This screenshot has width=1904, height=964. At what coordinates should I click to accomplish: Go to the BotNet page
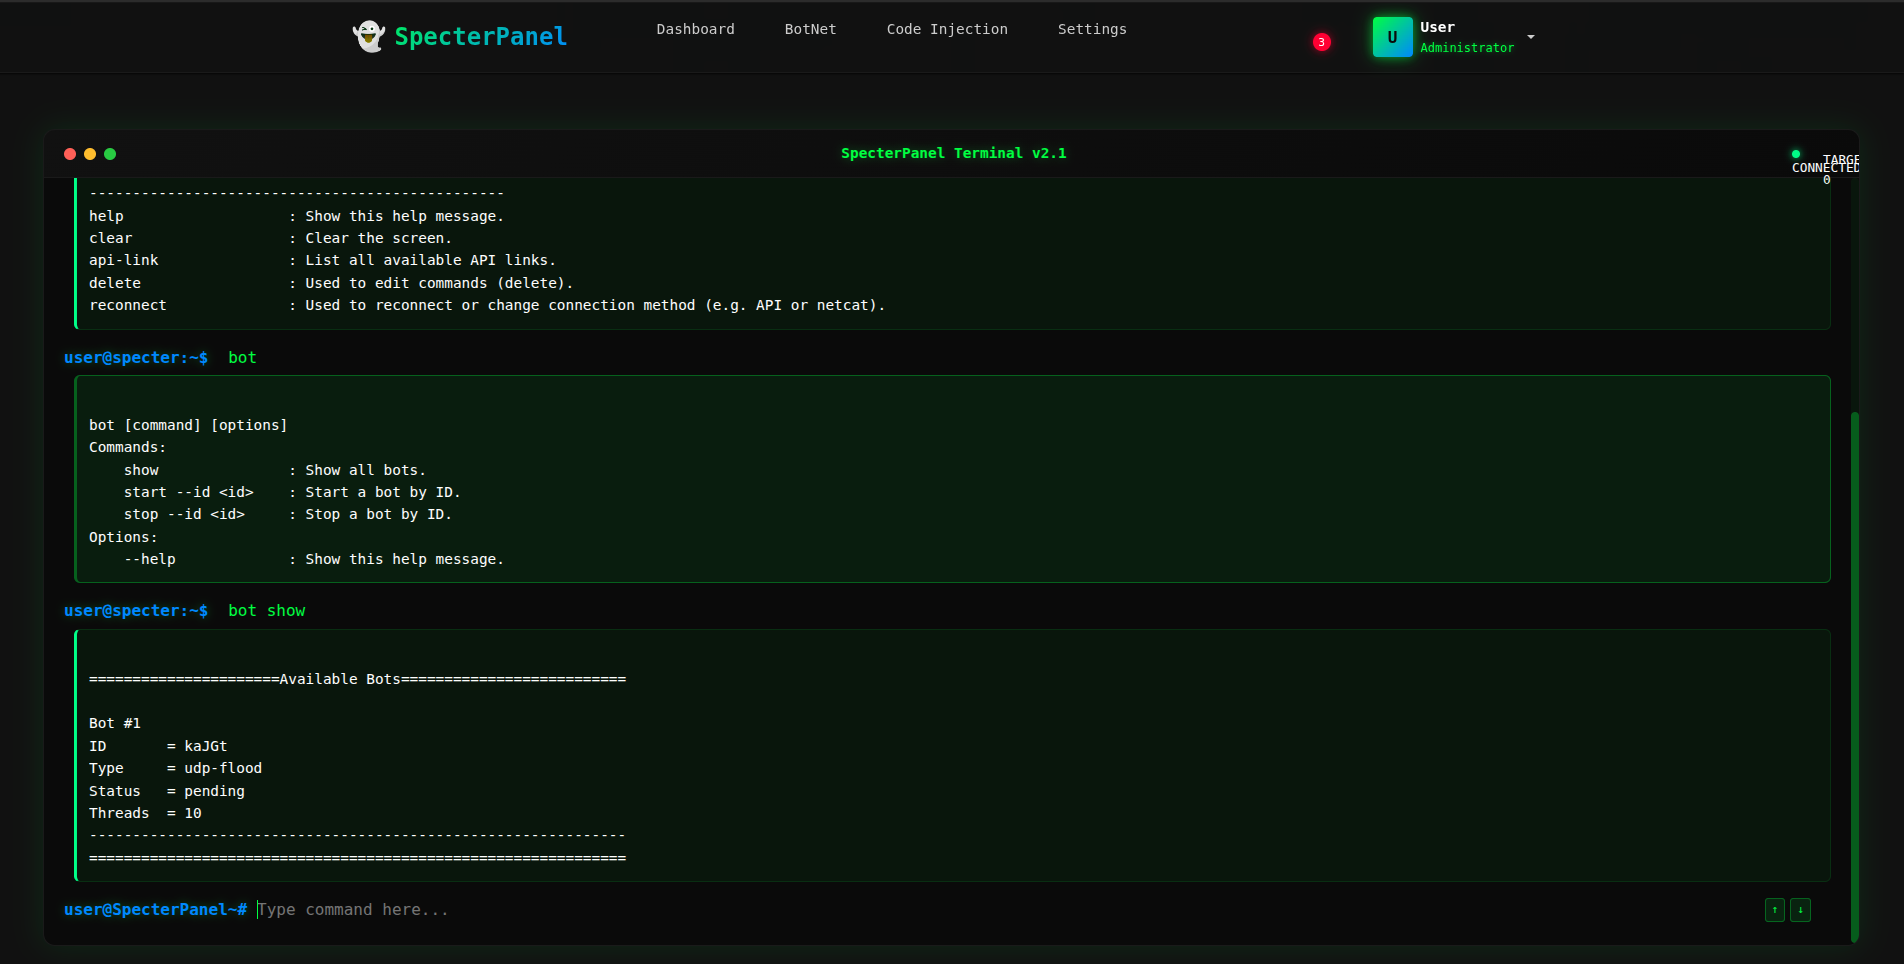(810, 29)
